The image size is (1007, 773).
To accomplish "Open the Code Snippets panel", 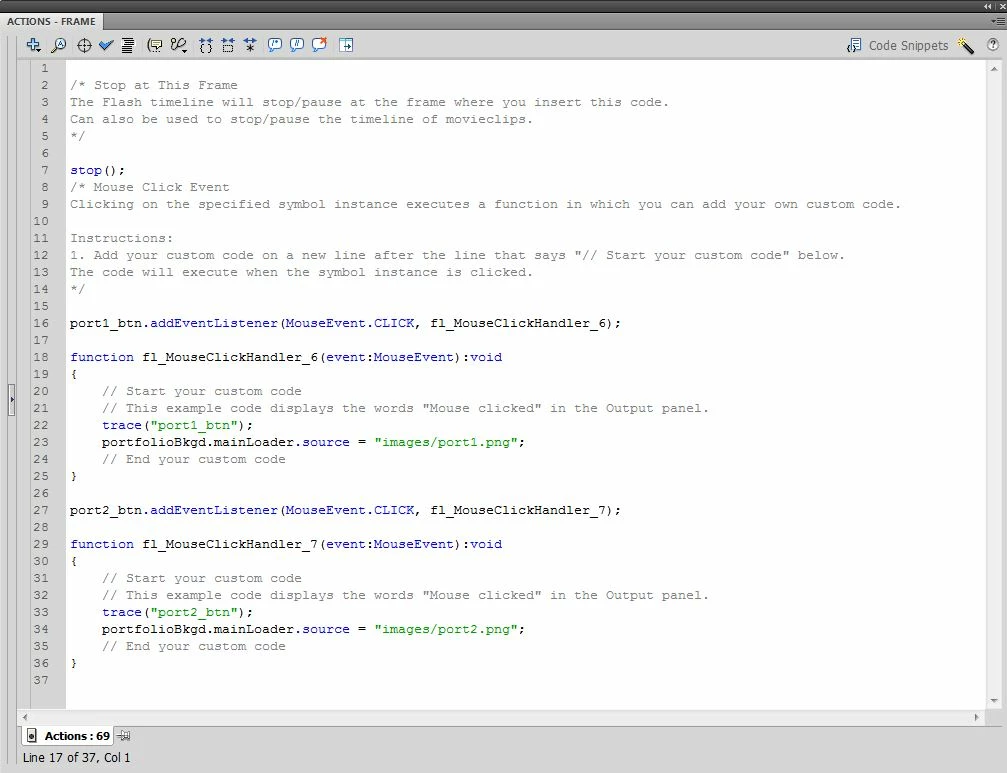I will (898, 46).
